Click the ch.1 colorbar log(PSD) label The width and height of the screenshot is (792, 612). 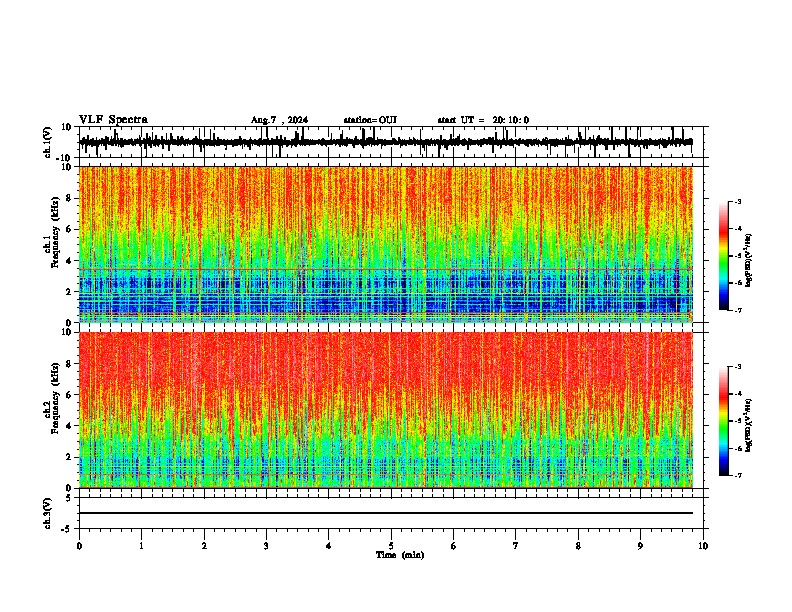point(749,261)
